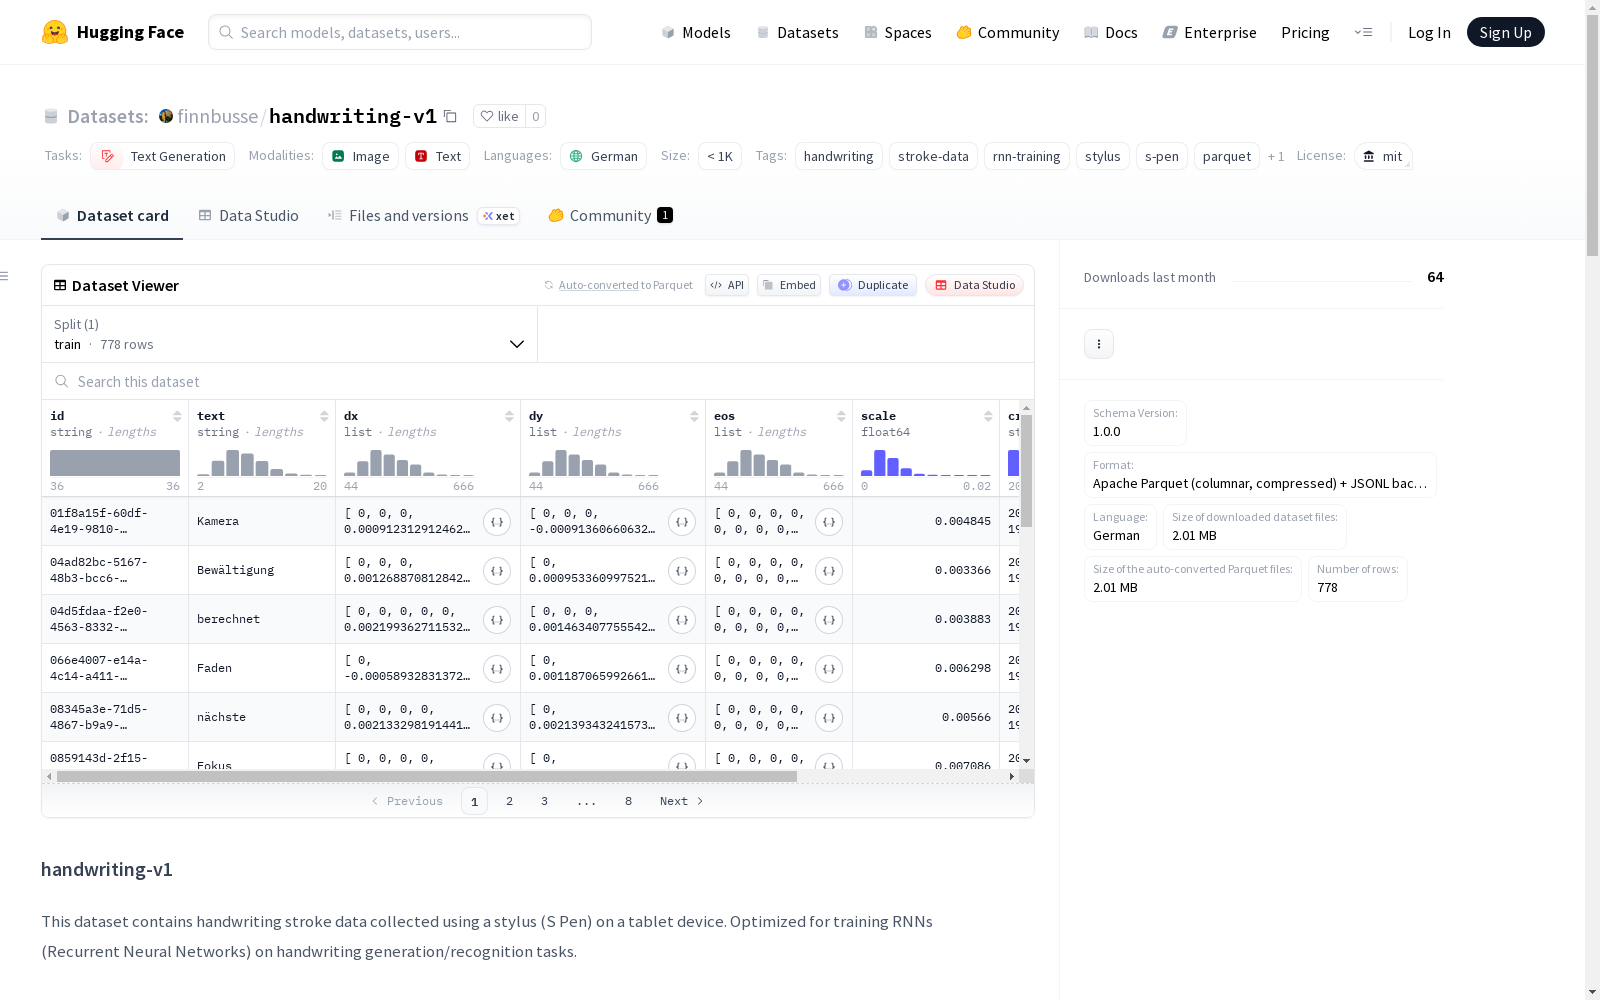This screenshot has height=1000, width=1600.
Task: Open Datasets in the top navigation
Action: 797,32
